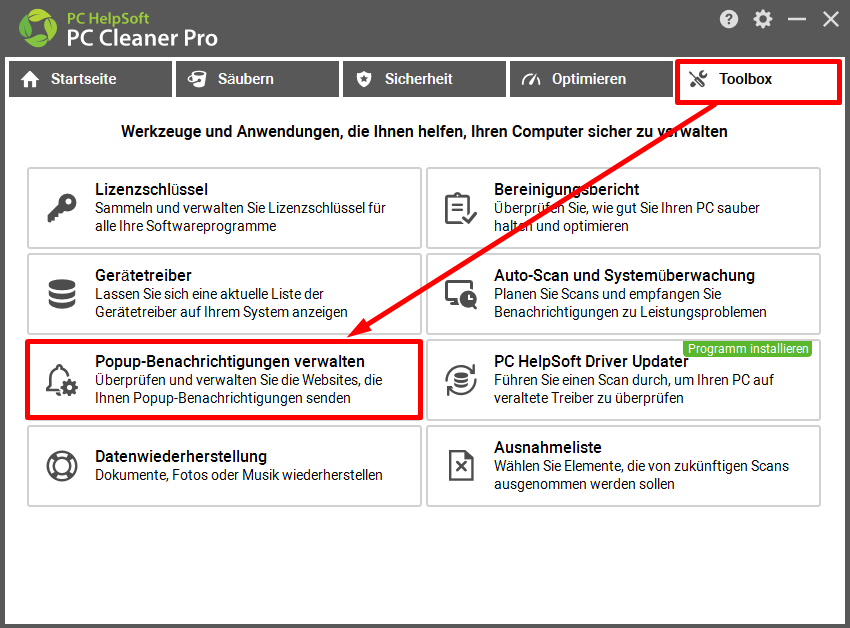850x628 pixels.
Task: Open Popup-Benachrichtigungen verwalten
Action: click(x=224, y=380)
